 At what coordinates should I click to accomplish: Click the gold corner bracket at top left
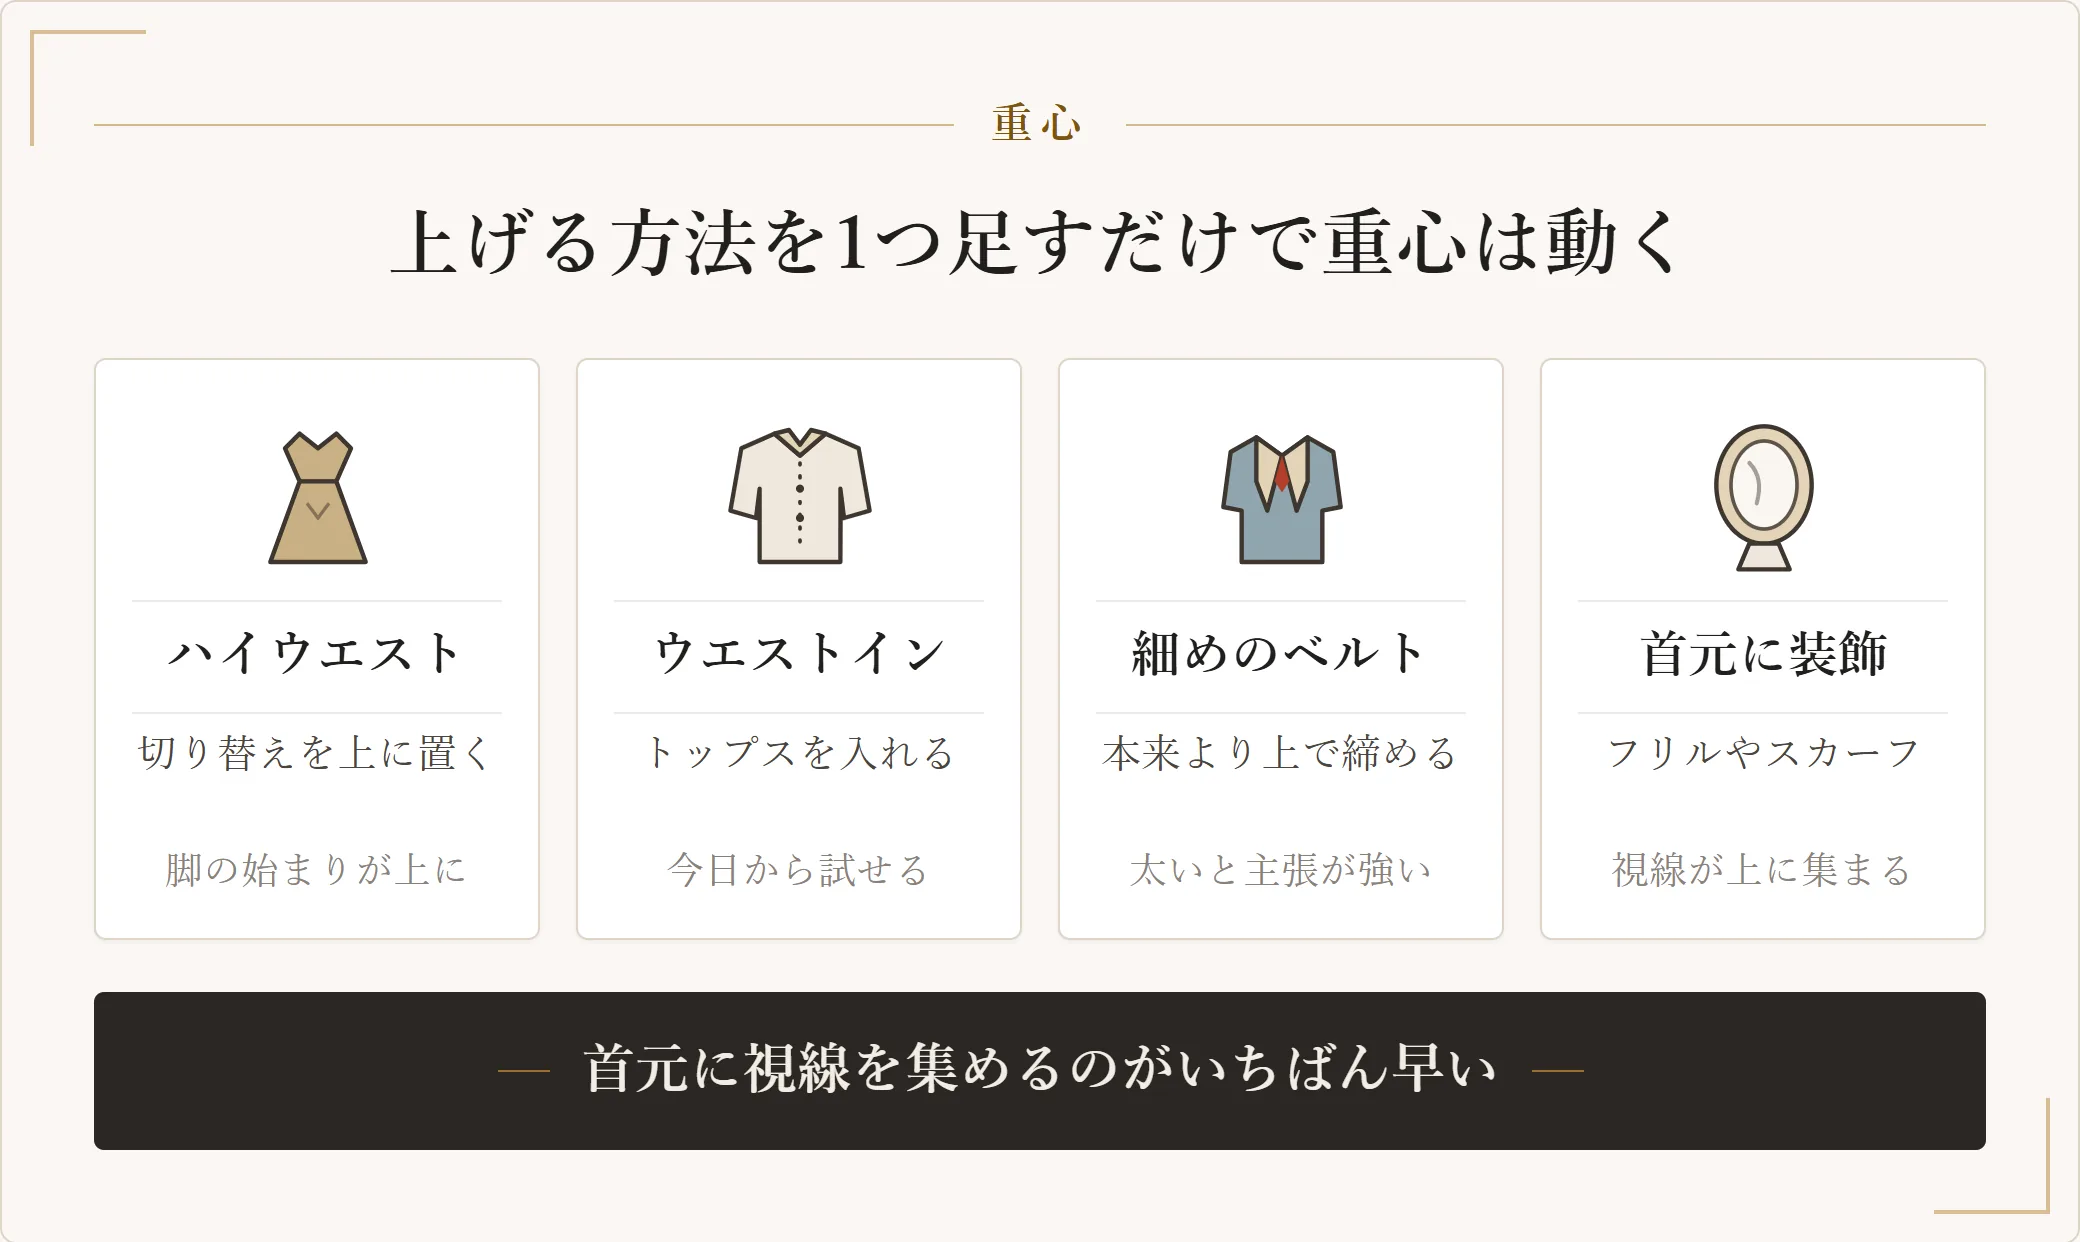coord(88,88)
